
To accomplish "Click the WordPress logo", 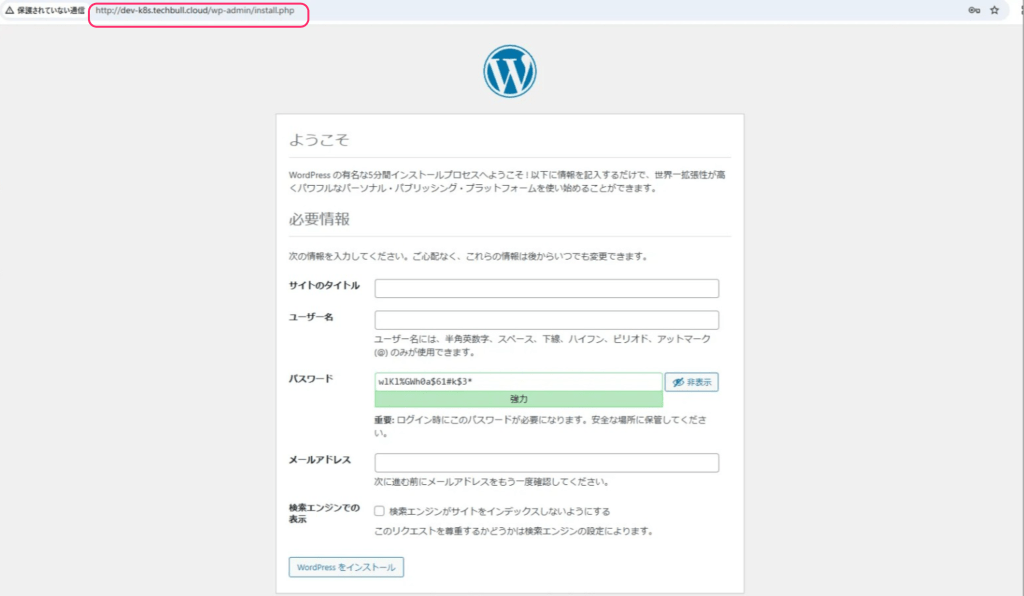I will coord(510,72).
